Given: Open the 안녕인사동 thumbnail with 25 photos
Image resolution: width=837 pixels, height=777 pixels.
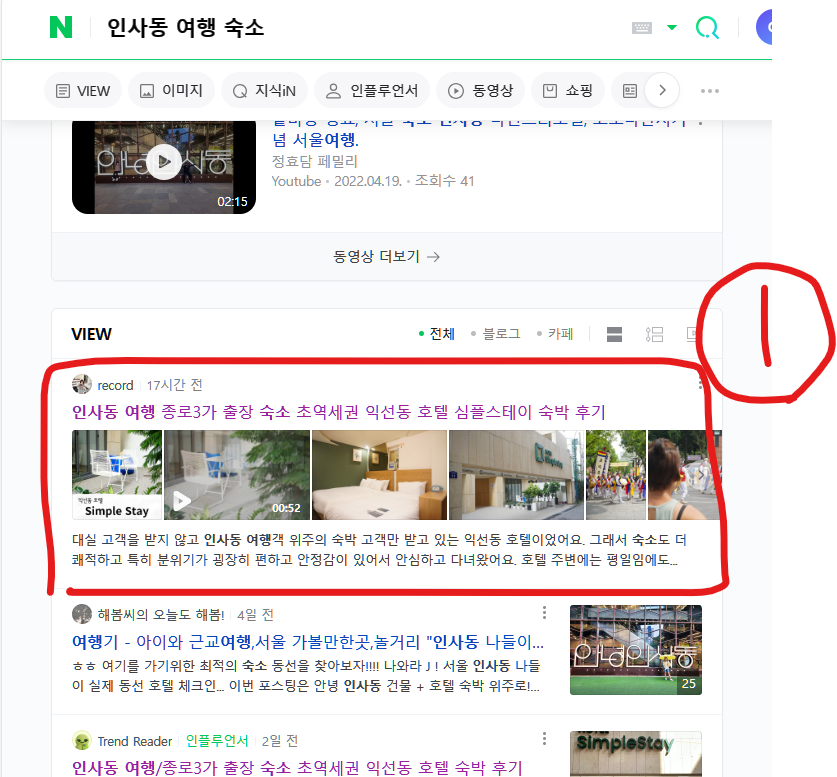Looking at the screenshot, I should click(636, 650).
